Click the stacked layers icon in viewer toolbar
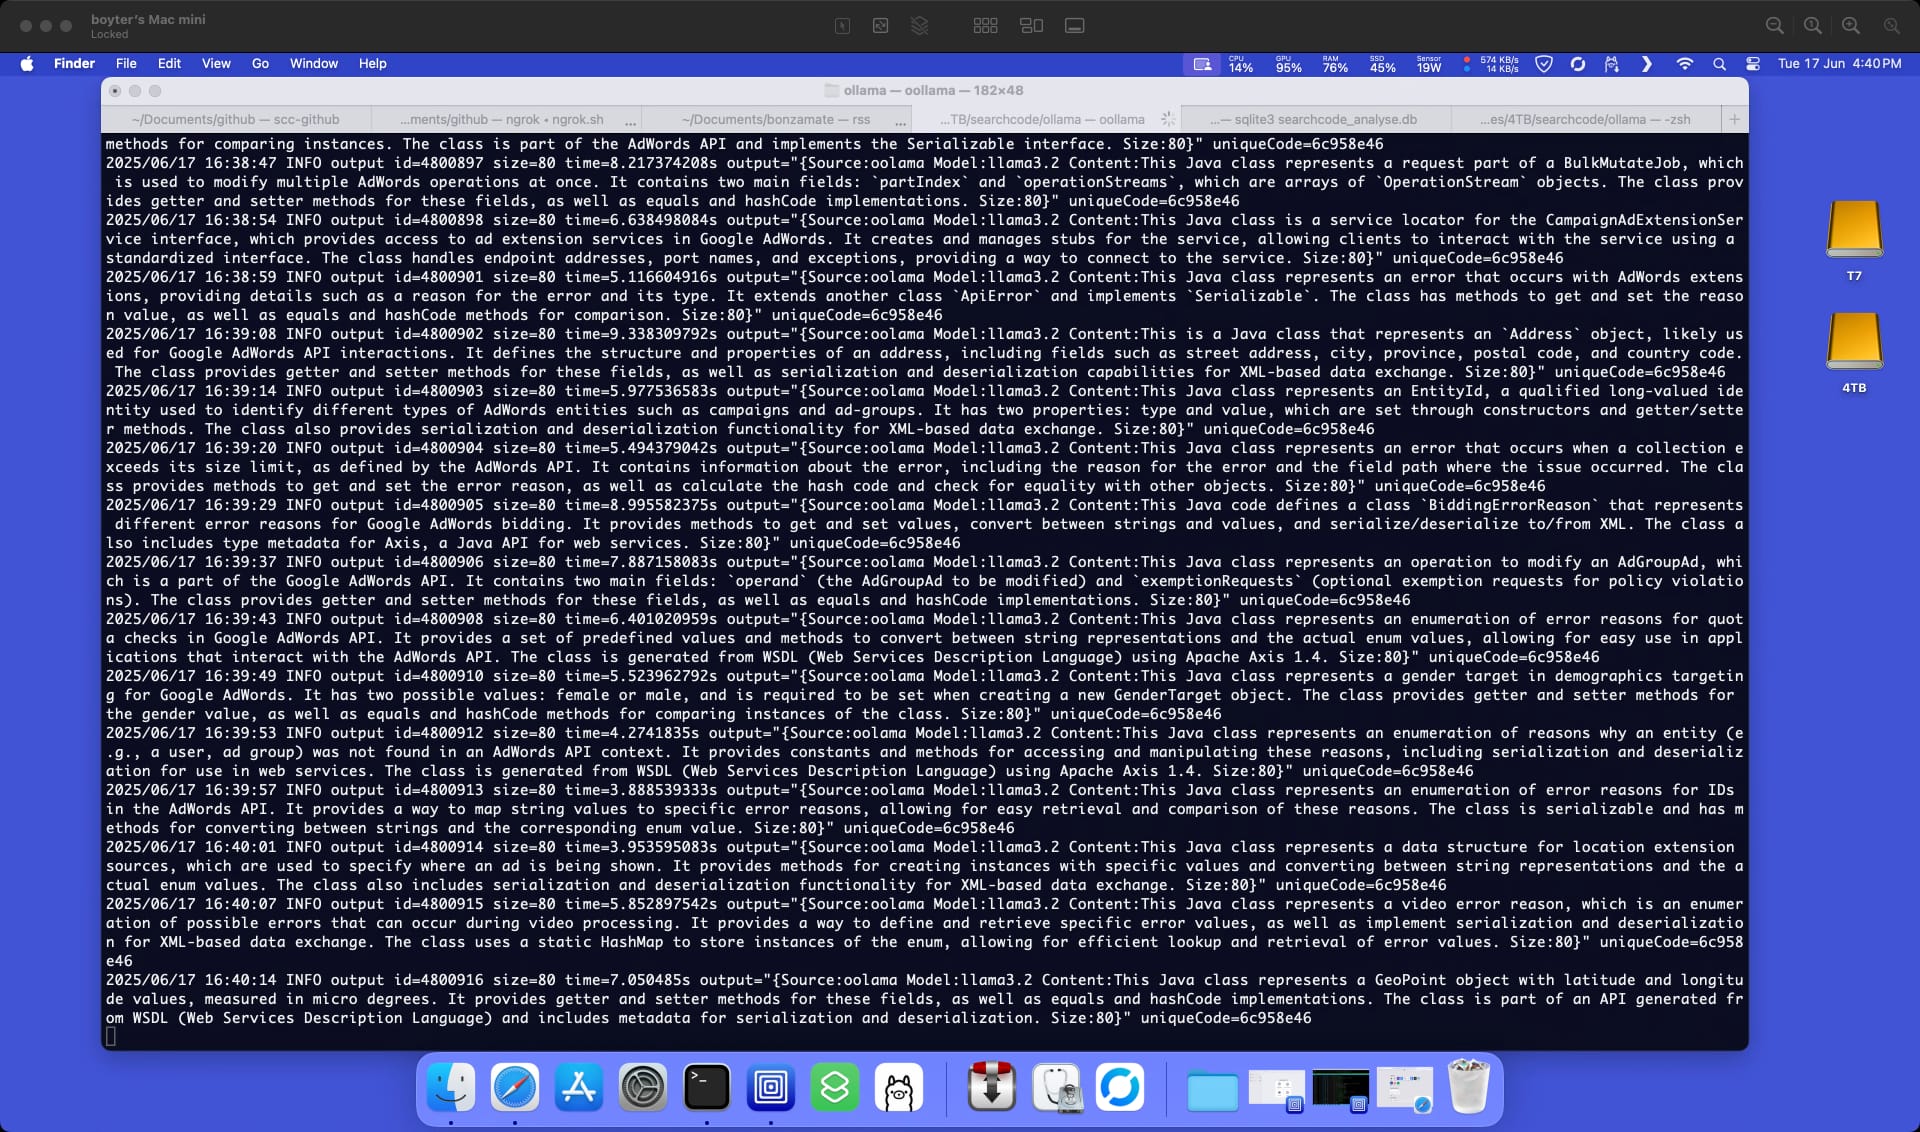1920x1132 pixels. coord(919,26)
